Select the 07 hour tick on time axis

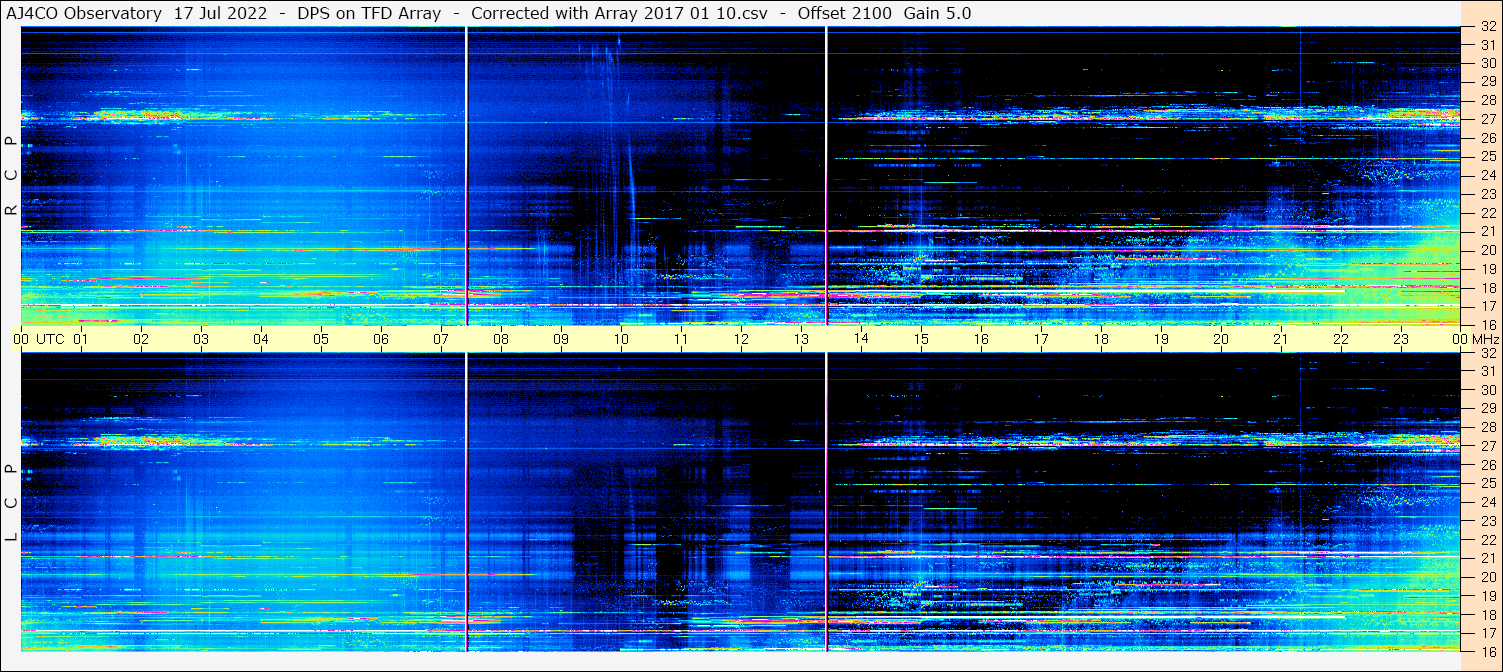(x=441, y=339)
